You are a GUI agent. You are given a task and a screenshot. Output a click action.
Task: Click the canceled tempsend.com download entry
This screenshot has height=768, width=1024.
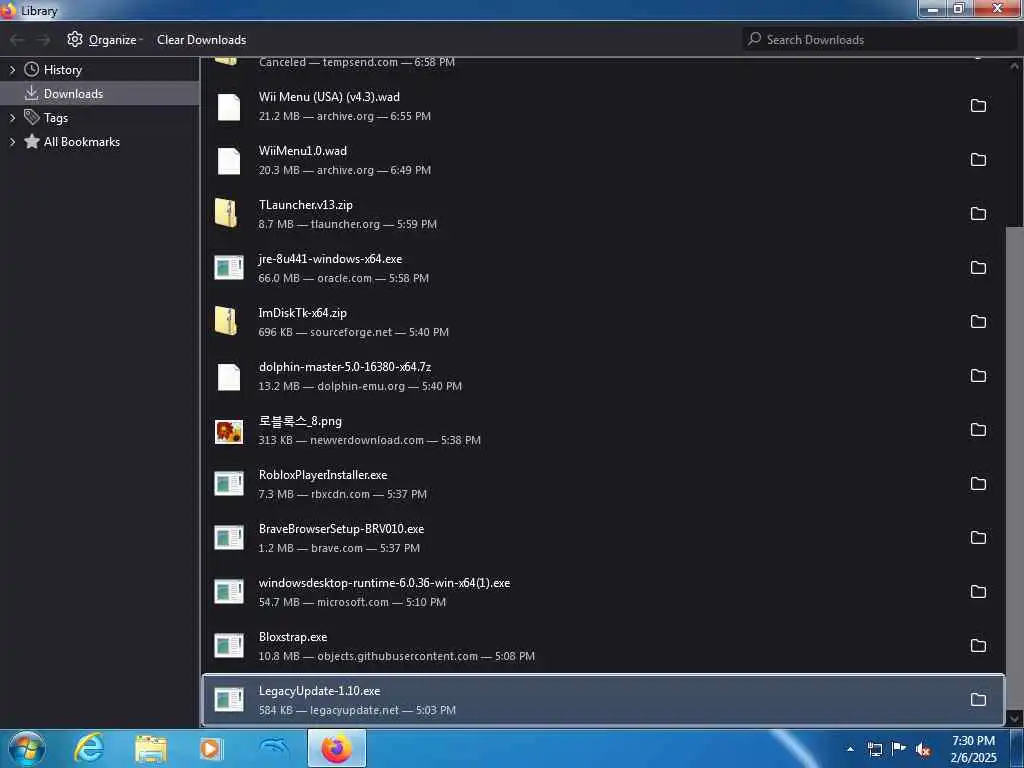tap(603, 63)
